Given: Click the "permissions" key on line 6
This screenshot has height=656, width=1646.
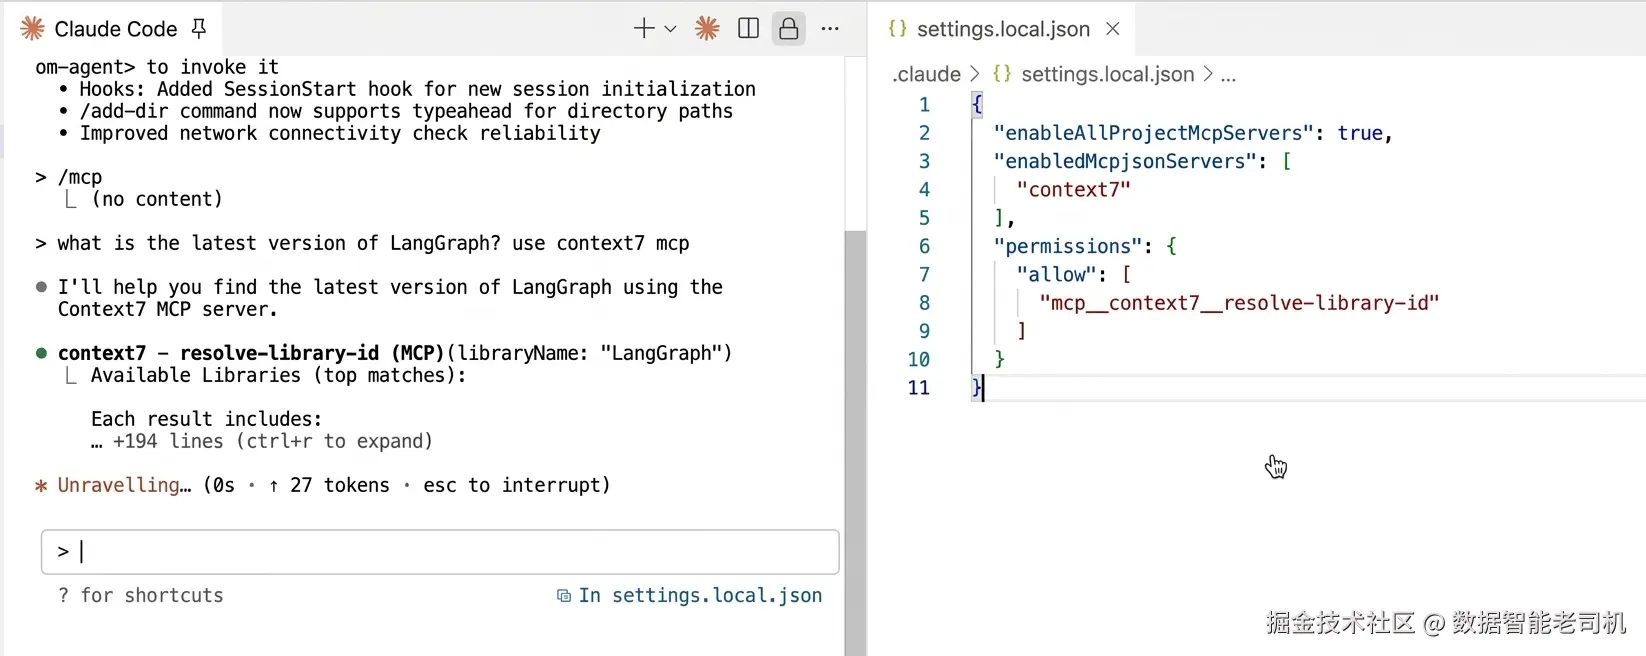Looking at the screenshot, I should 1068,246.
